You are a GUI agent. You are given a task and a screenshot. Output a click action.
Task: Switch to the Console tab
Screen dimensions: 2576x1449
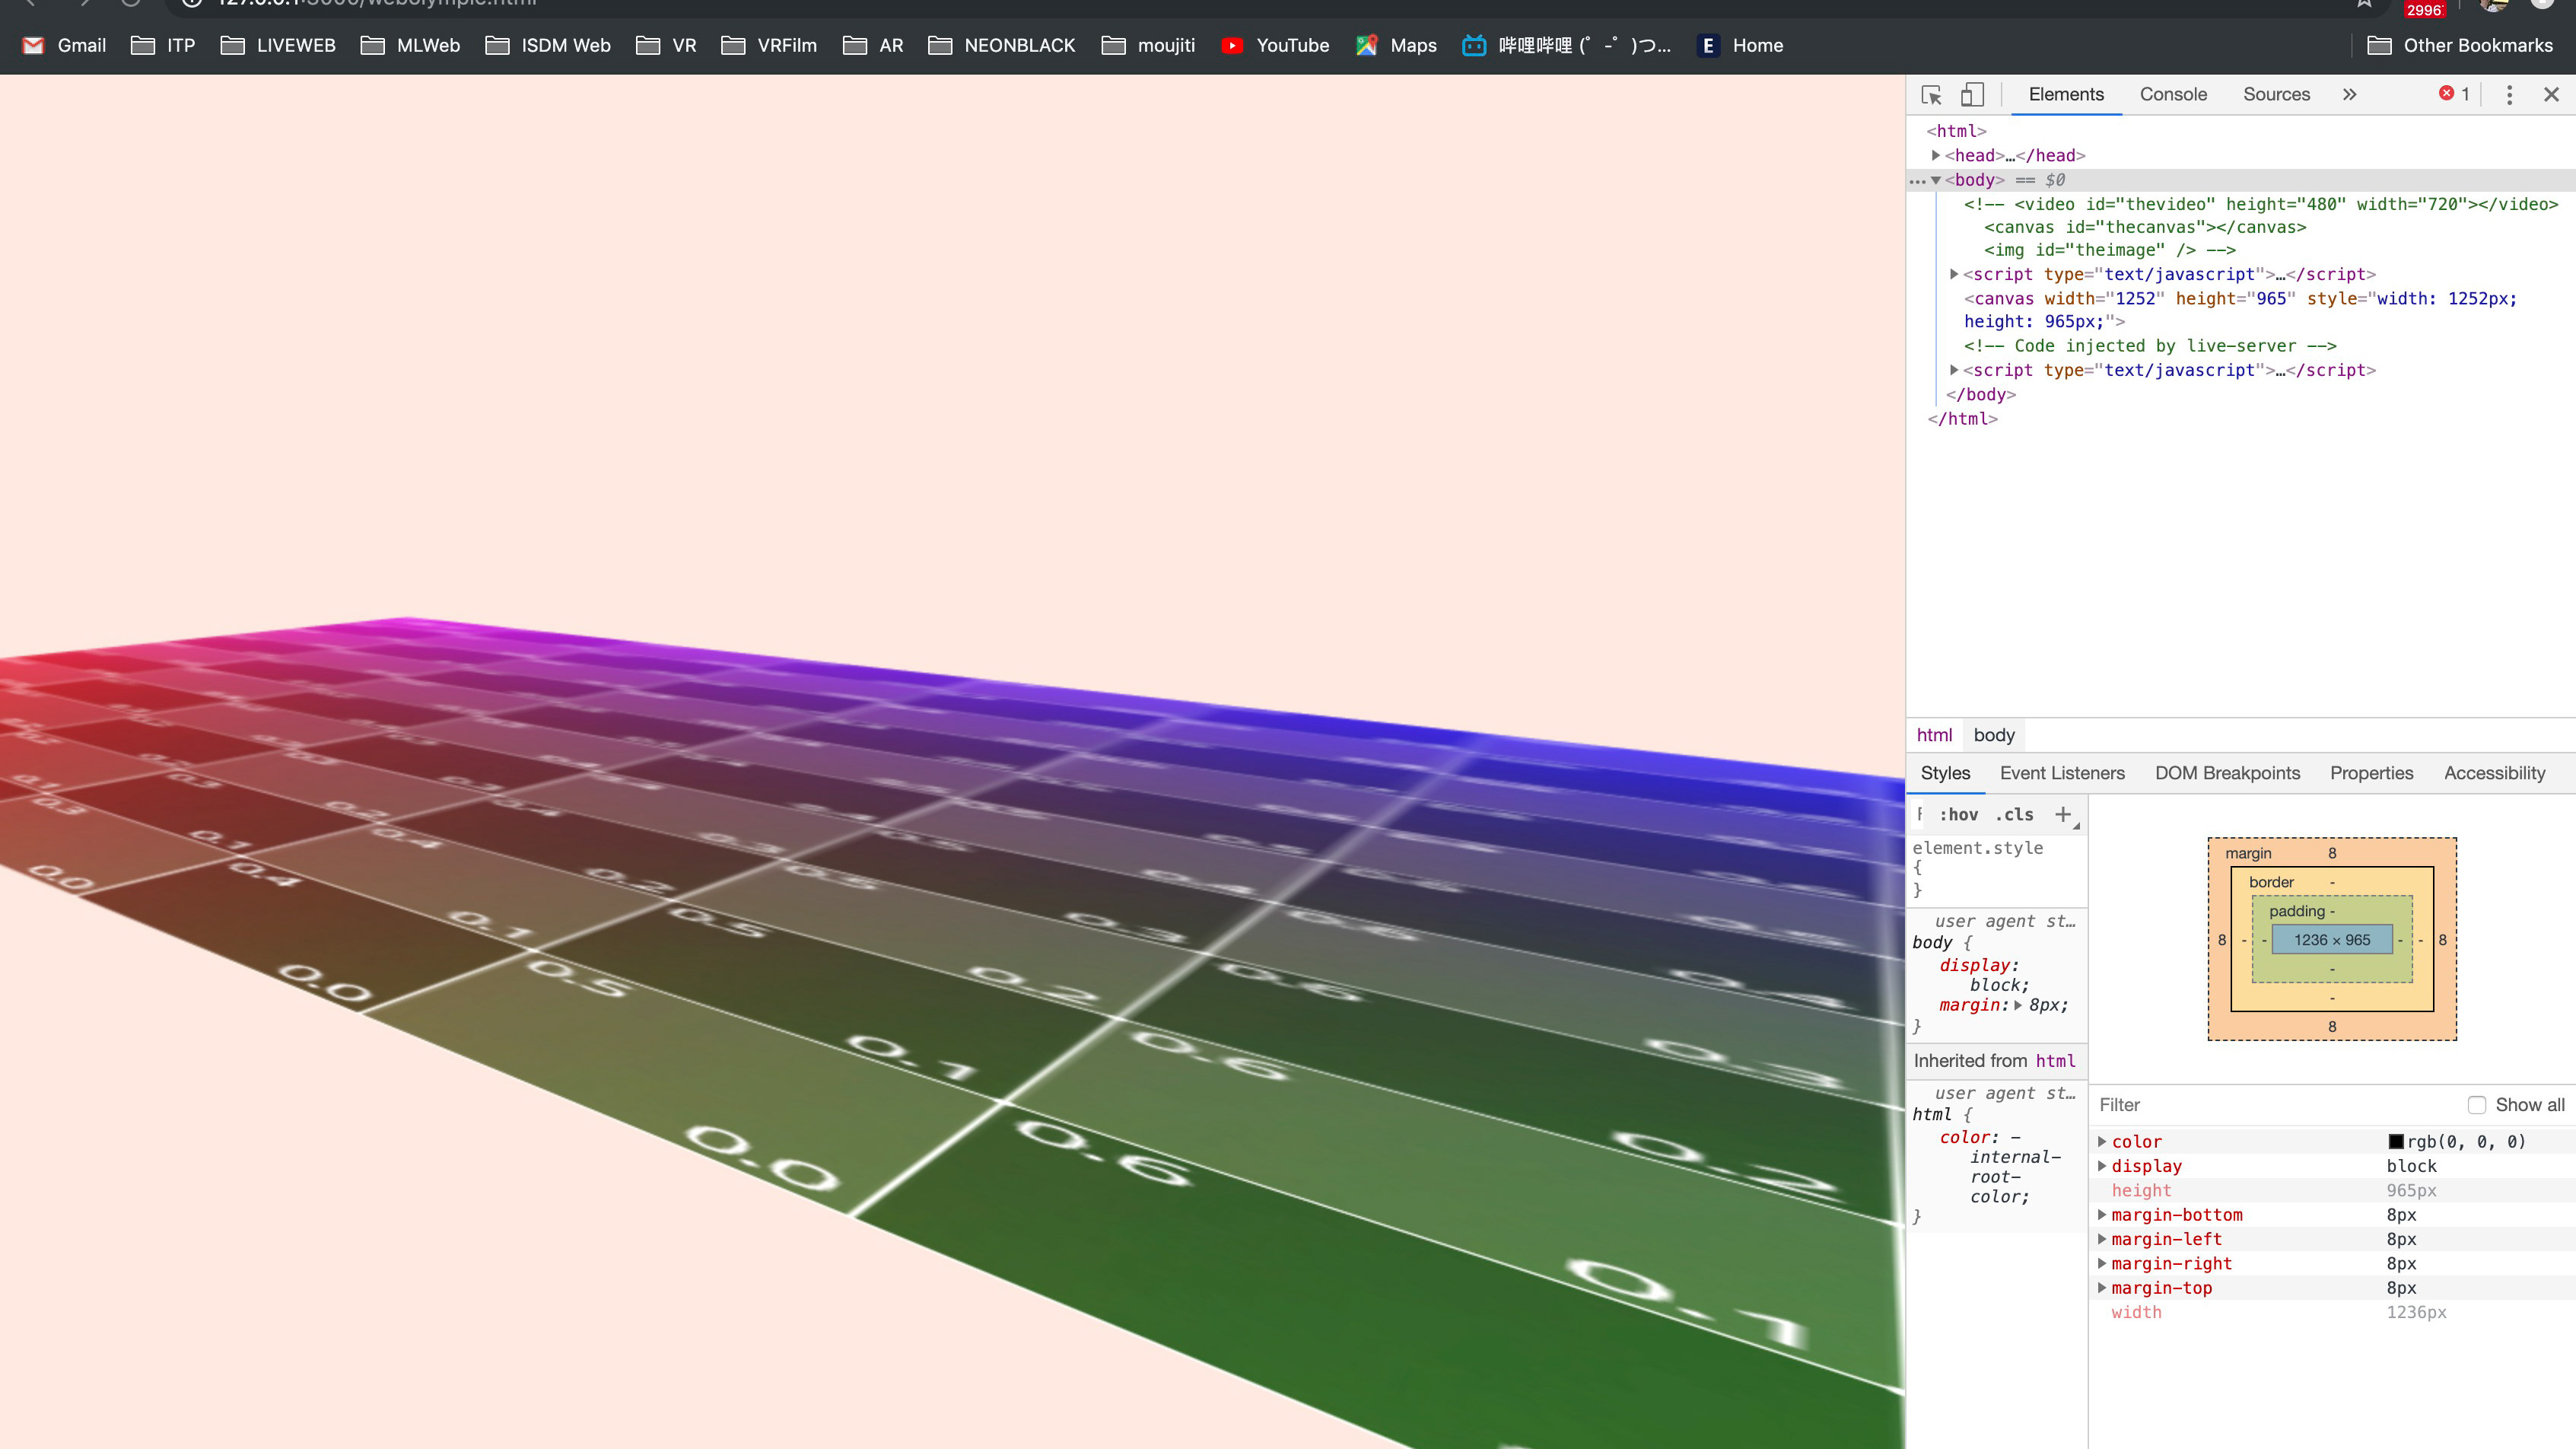[x=2172, y=94]
